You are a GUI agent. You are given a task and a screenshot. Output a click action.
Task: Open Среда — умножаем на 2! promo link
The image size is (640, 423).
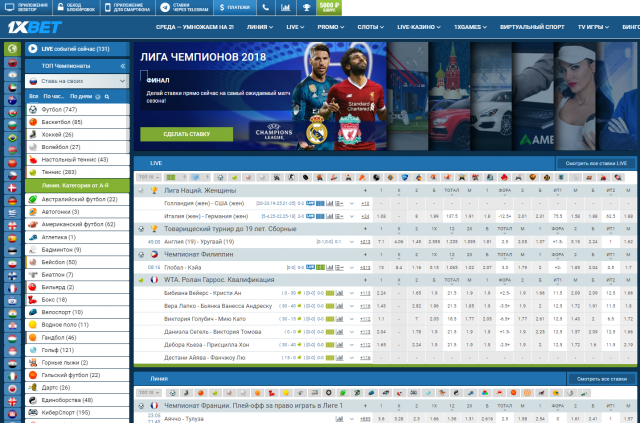click(x=195, y=27)
